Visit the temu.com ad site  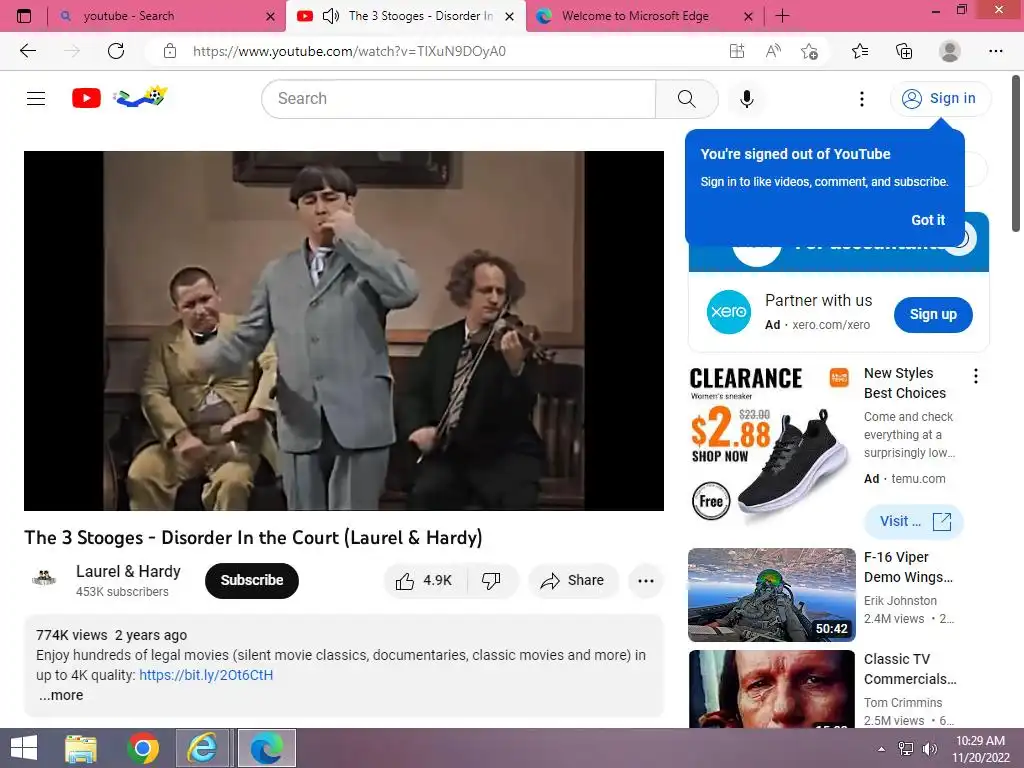pos(914,521)
